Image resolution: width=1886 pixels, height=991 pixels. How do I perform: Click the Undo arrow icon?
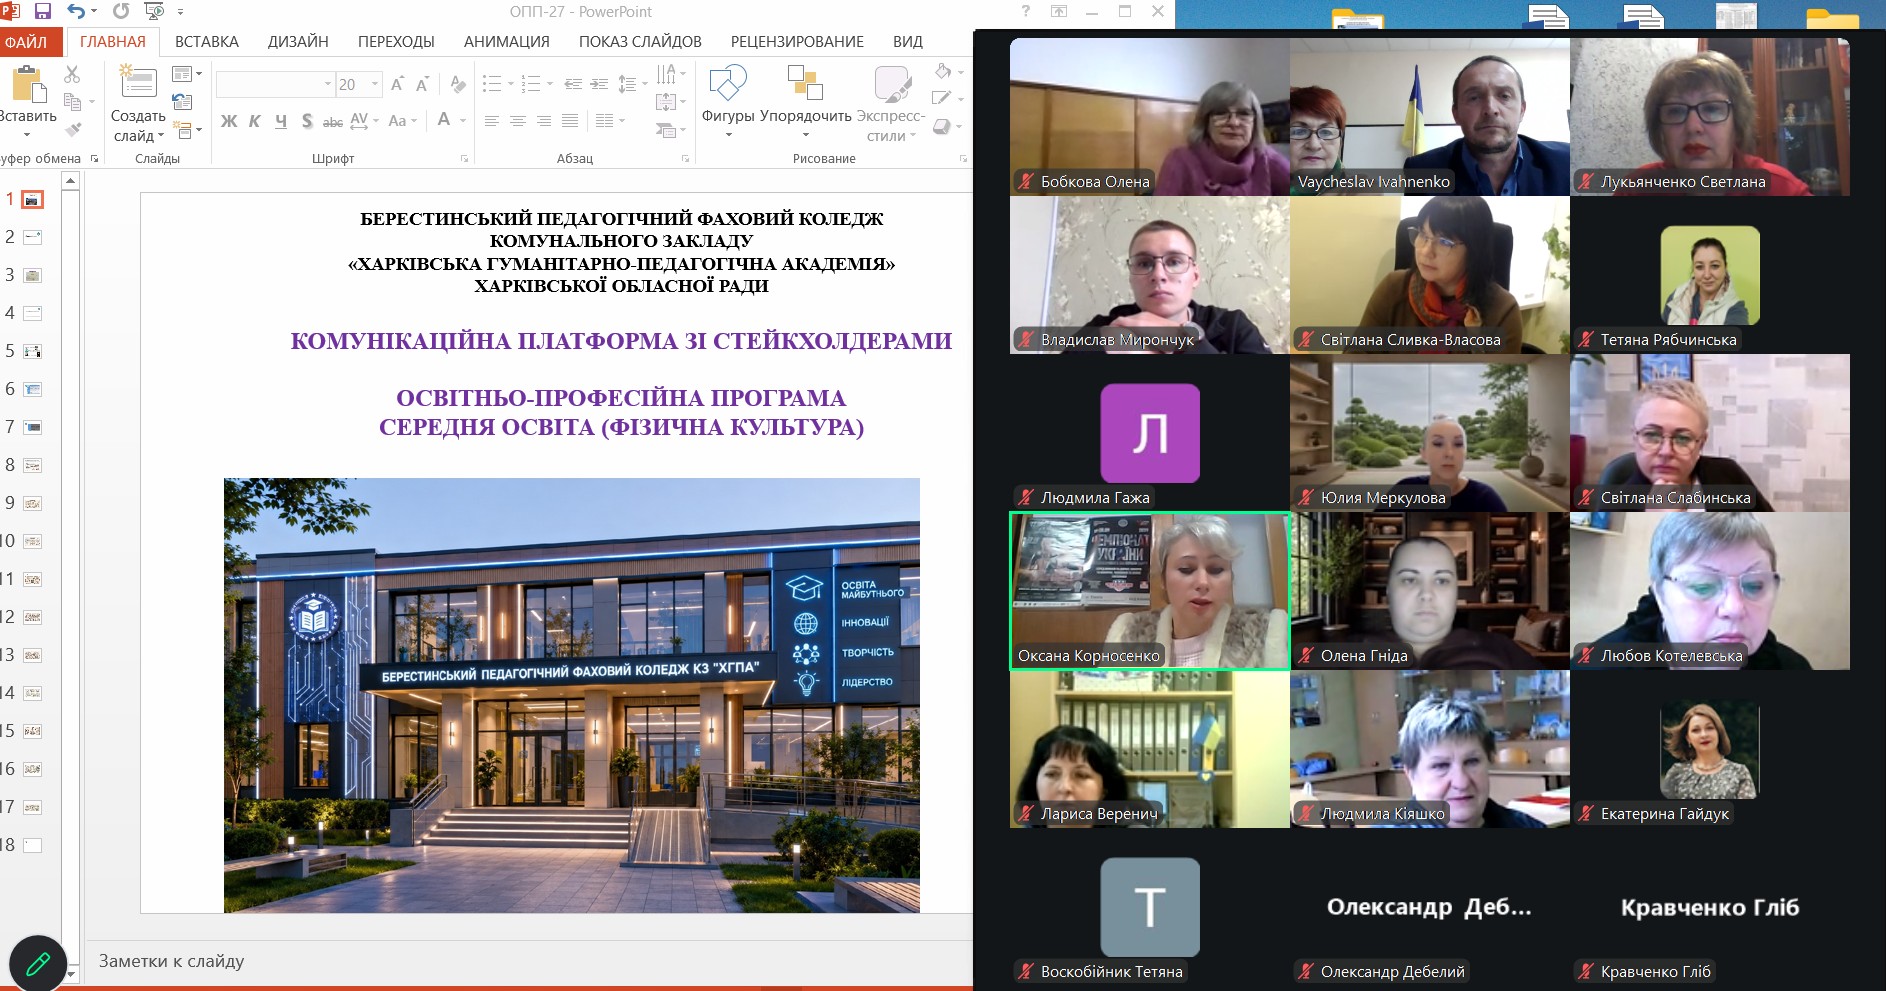76,11
